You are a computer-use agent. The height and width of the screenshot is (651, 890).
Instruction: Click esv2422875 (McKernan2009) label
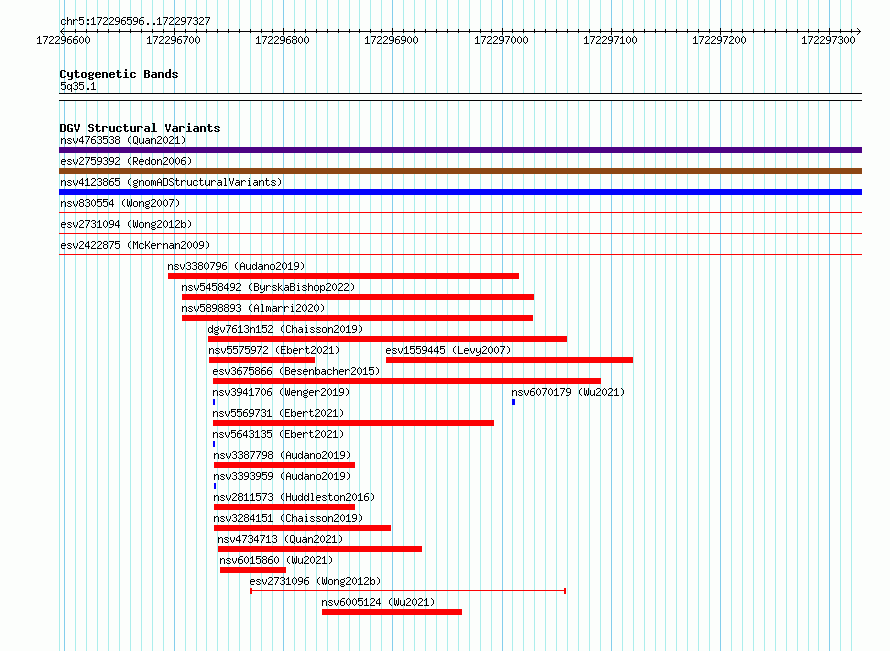click(135, 245)
